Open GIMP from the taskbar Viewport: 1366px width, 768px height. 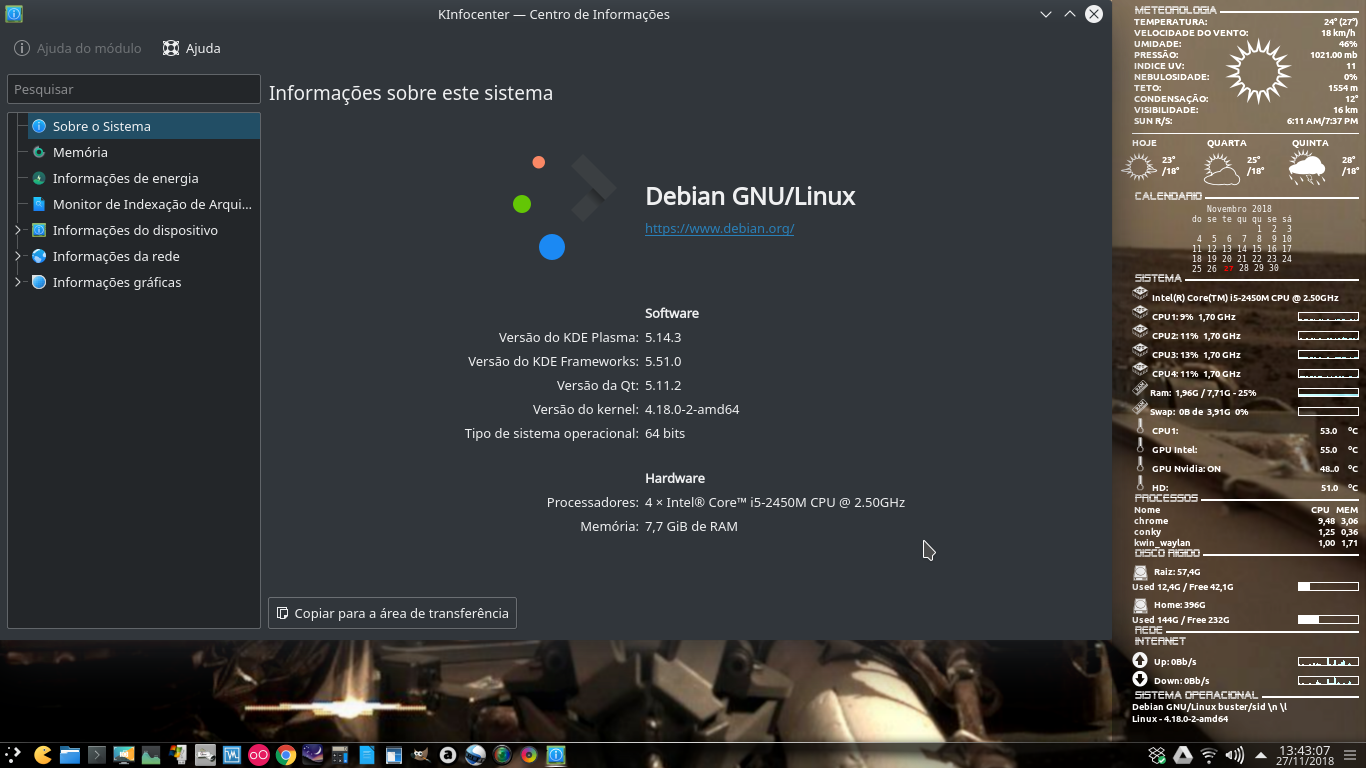pyautogui.click(x=419, y=756)
